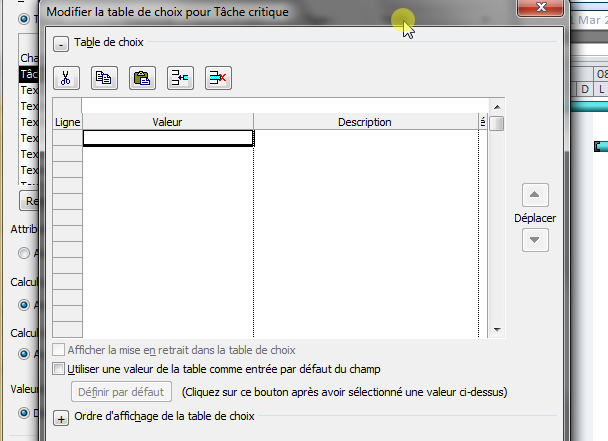Collapse the Table de choix section
Image resolution: width=608 pixels, height=441 pixels.
coord(61,44)
